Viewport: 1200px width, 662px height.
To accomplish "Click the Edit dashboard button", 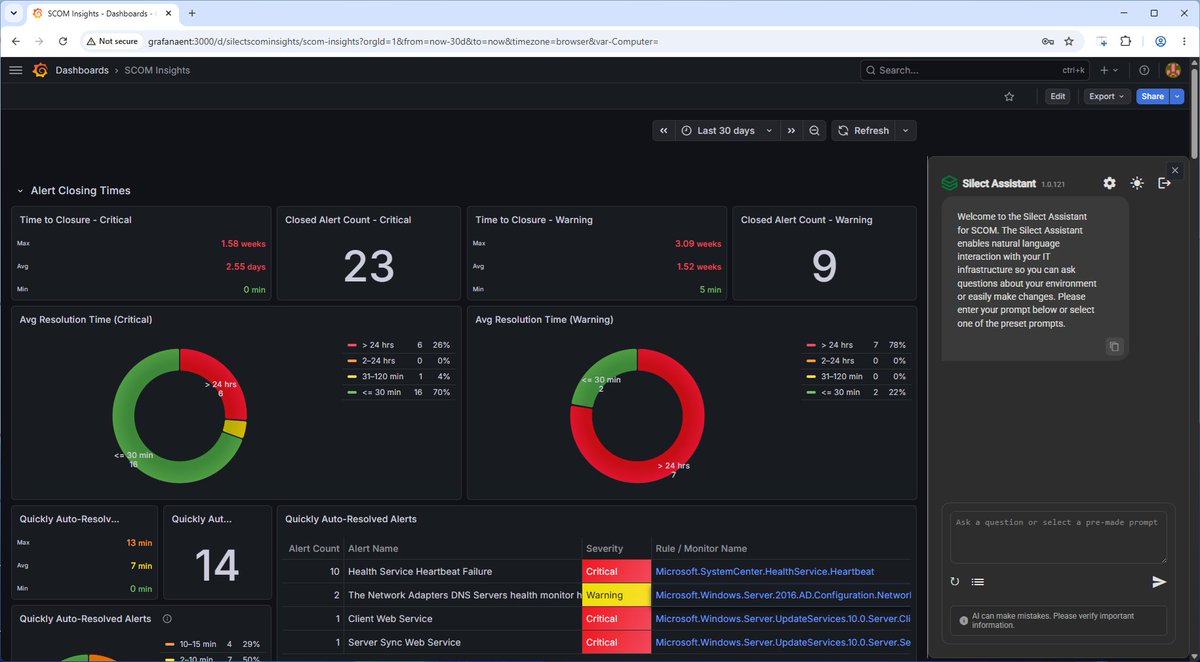I will (x=1057, y=96).
